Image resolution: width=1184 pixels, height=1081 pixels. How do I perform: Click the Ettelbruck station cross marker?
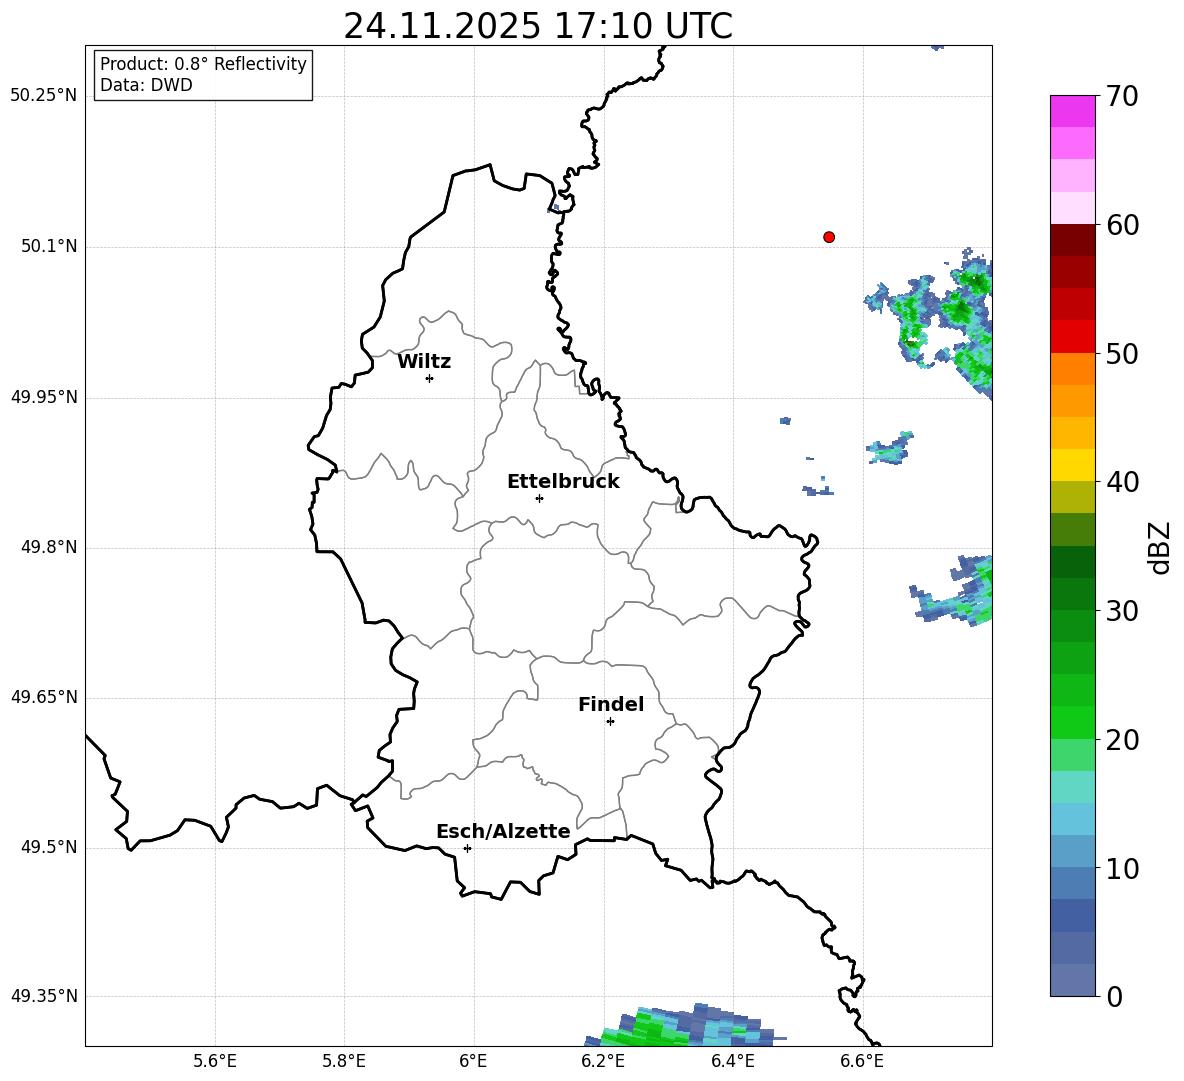click(539, 498)
